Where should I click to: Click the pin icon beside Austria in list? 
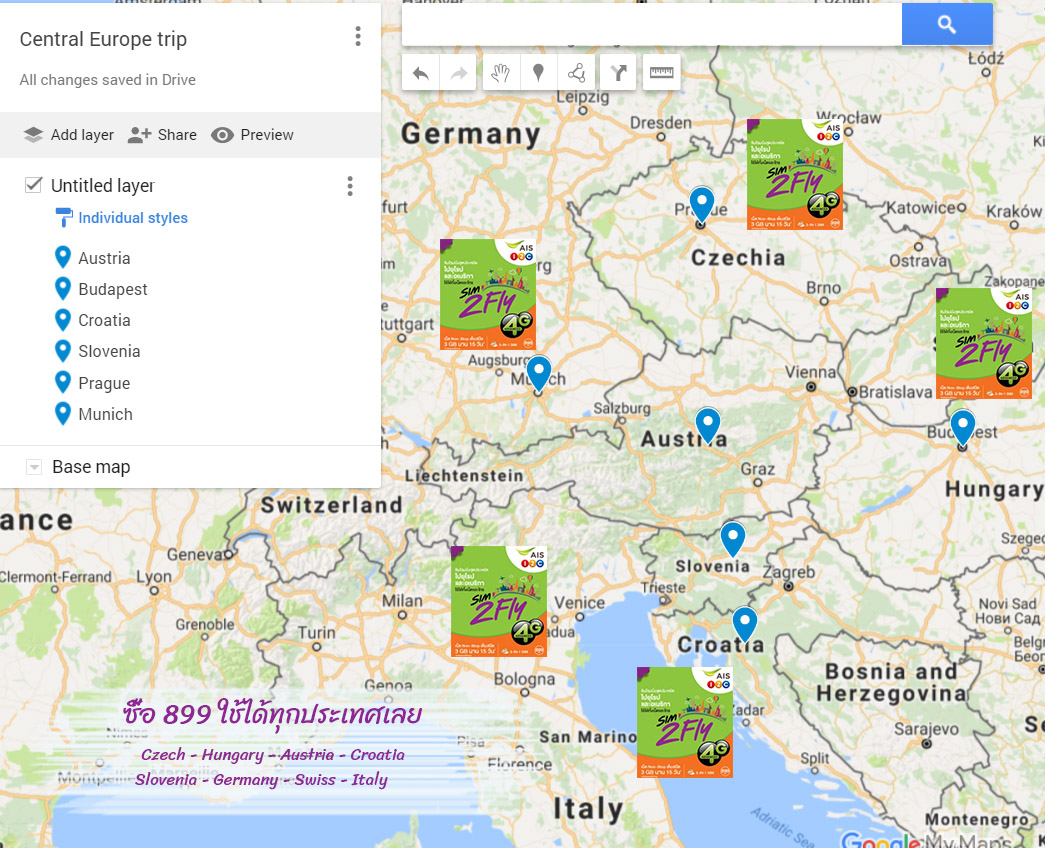click(x=63, y=257)
